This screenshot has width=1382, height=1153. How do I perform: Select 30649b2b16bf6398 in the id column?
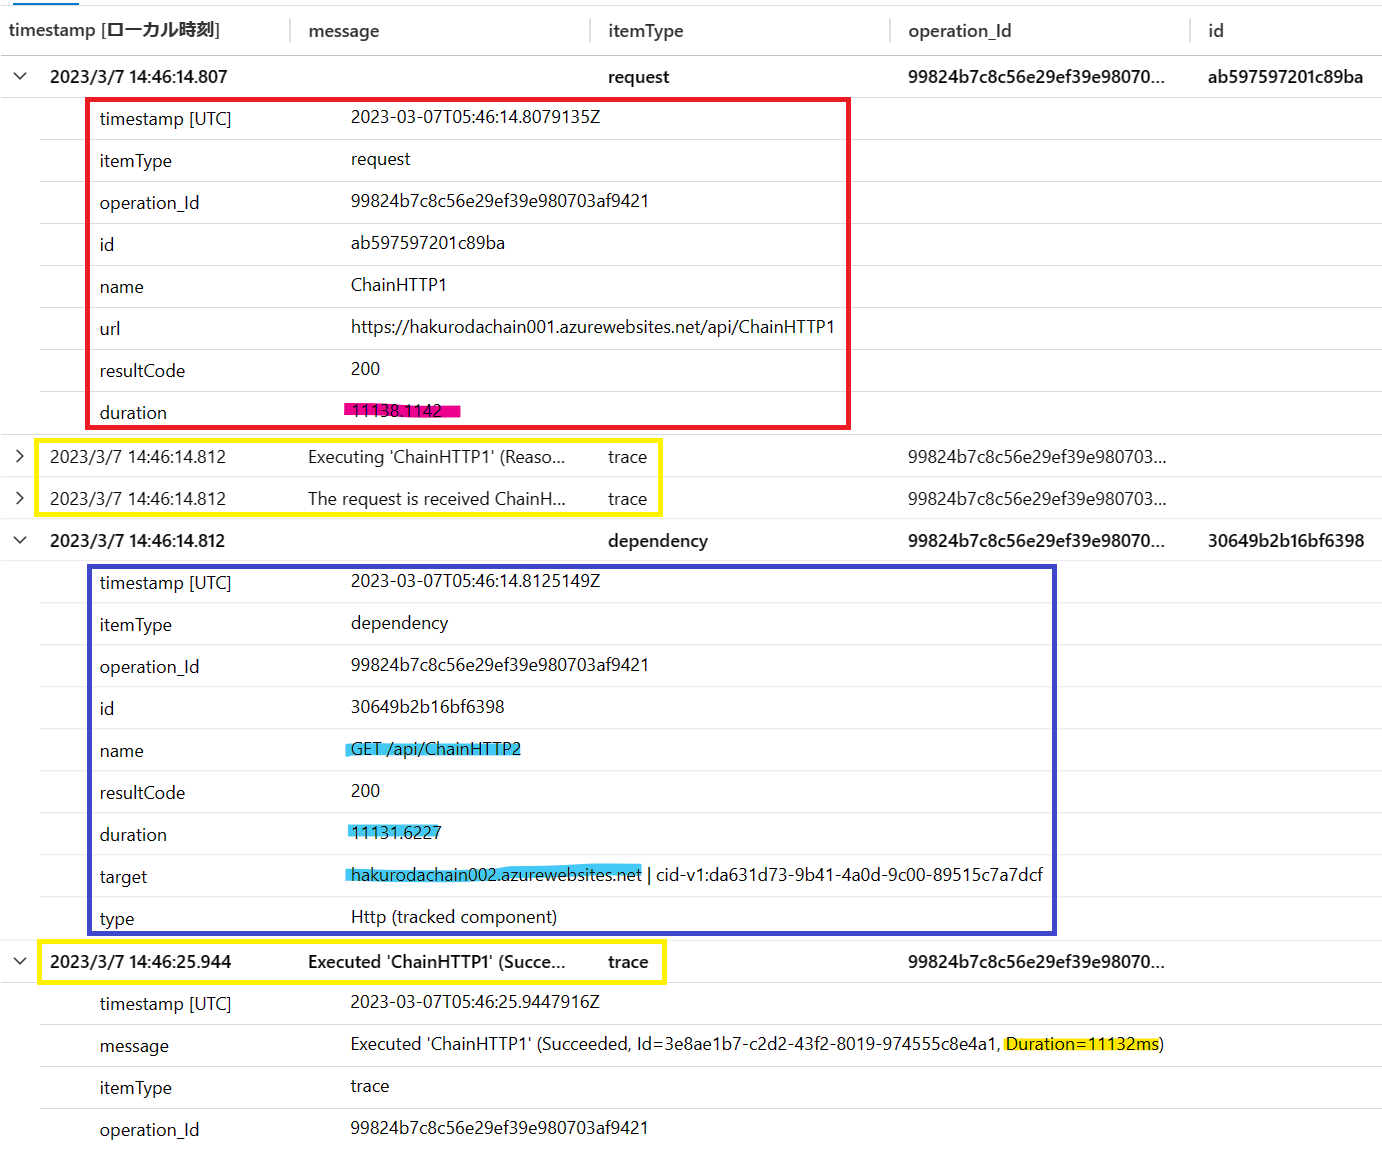pos(1285,541)
